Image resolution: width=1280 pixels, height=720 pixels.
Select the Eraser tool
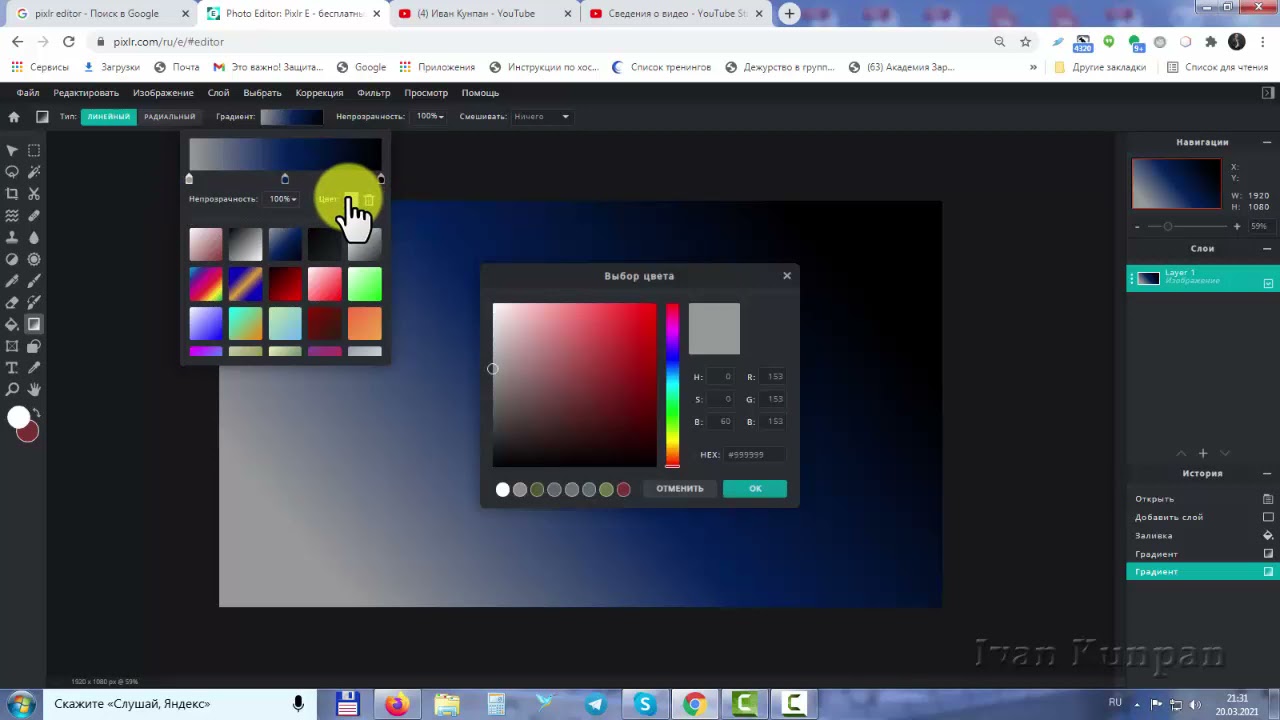click(12, 302)
